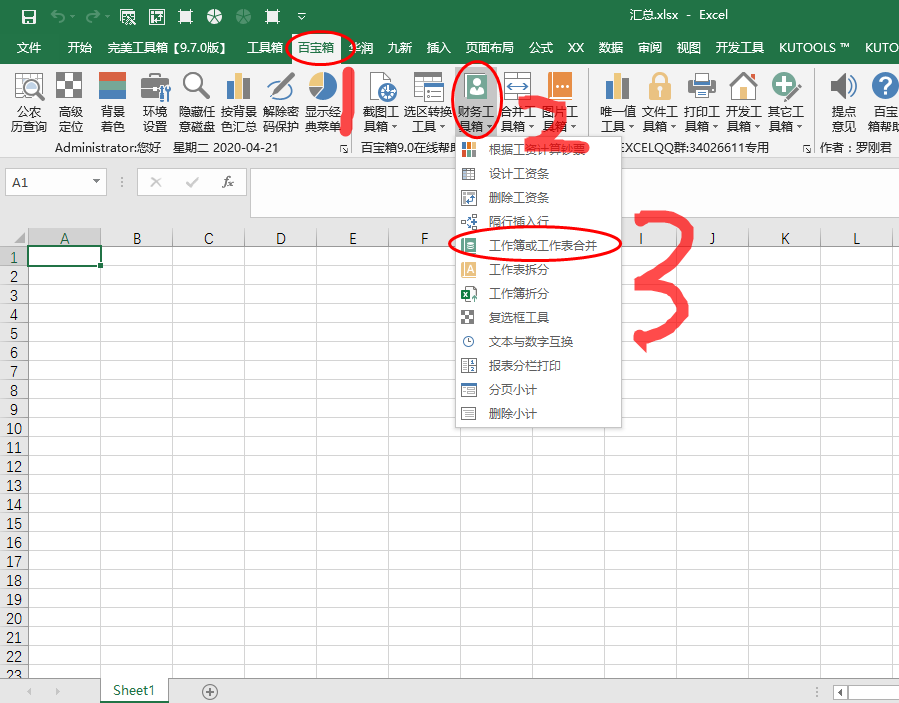
Task: Switch to the 数据 tab
Action: tap(611, 48)
